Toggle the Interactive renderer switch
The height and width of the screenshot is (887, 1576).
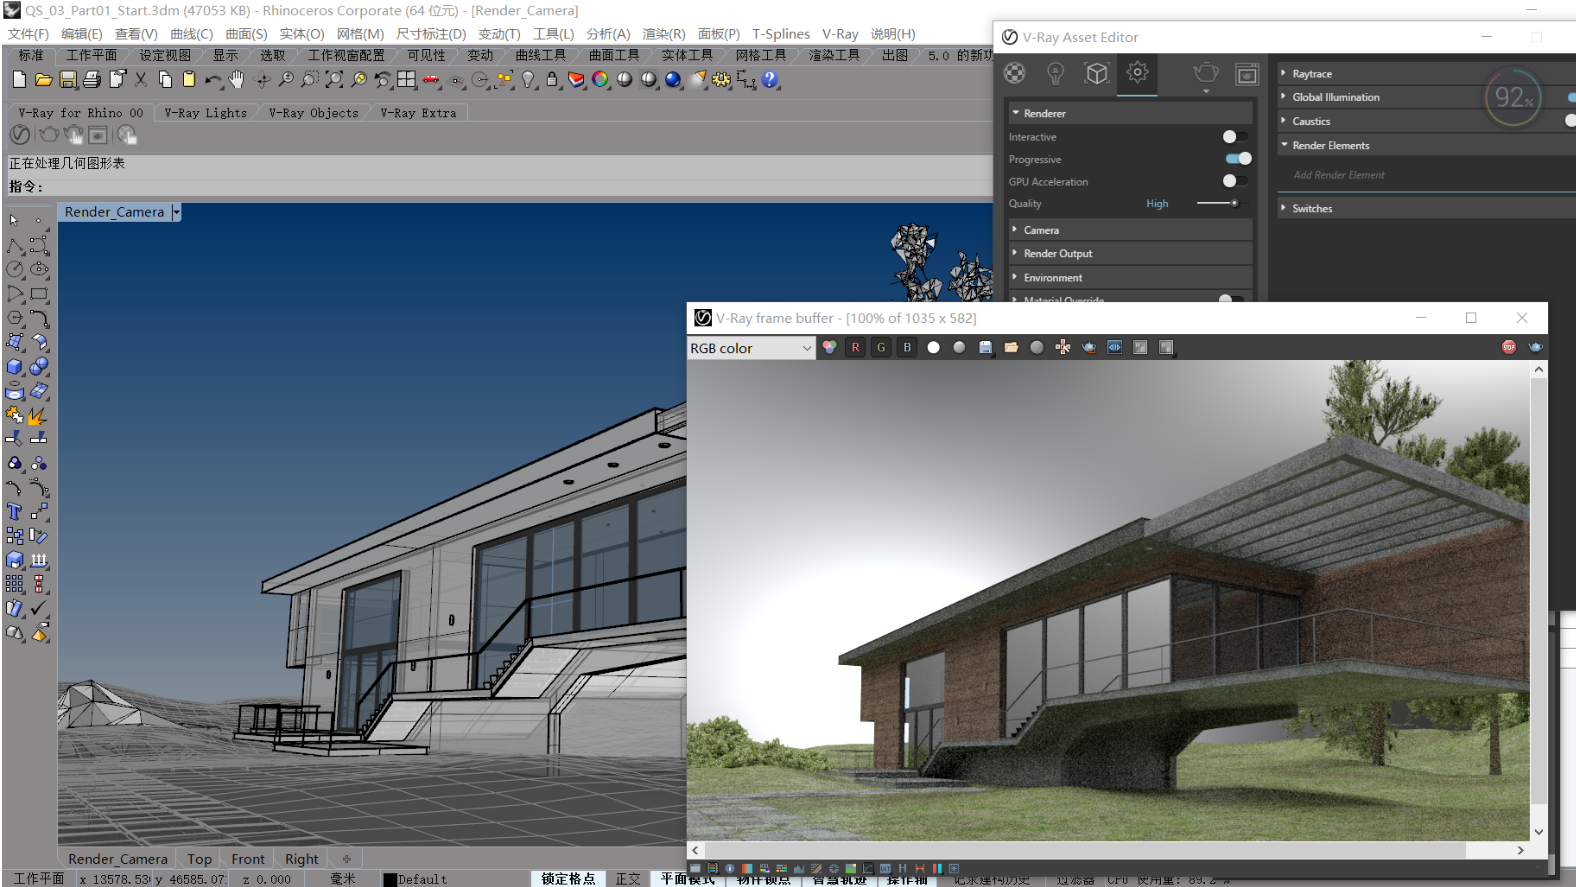click(x=1234, y=137)
